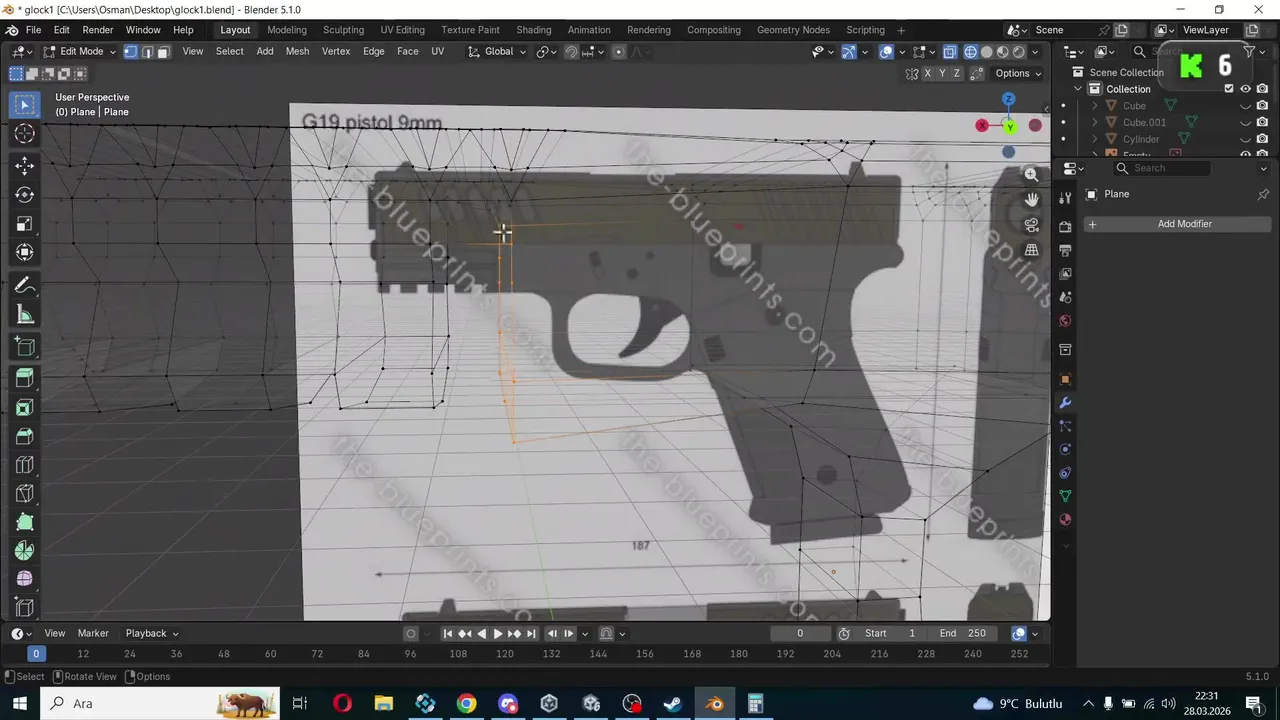This screenshot has width=1280, height=720.
Task: Click the viewport zoom magnifier icon
Action: point(1031,174)
